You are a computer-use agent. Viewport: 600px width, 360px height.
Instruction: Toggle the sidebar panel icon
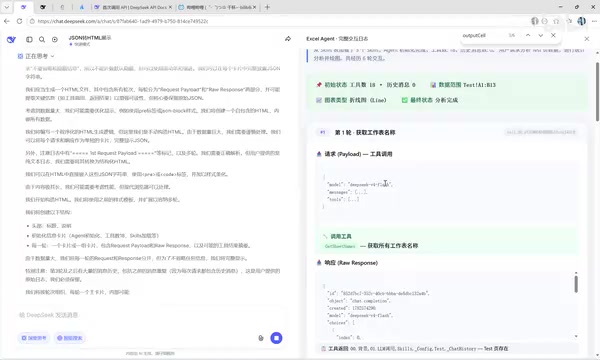click(x=29, y=39)
